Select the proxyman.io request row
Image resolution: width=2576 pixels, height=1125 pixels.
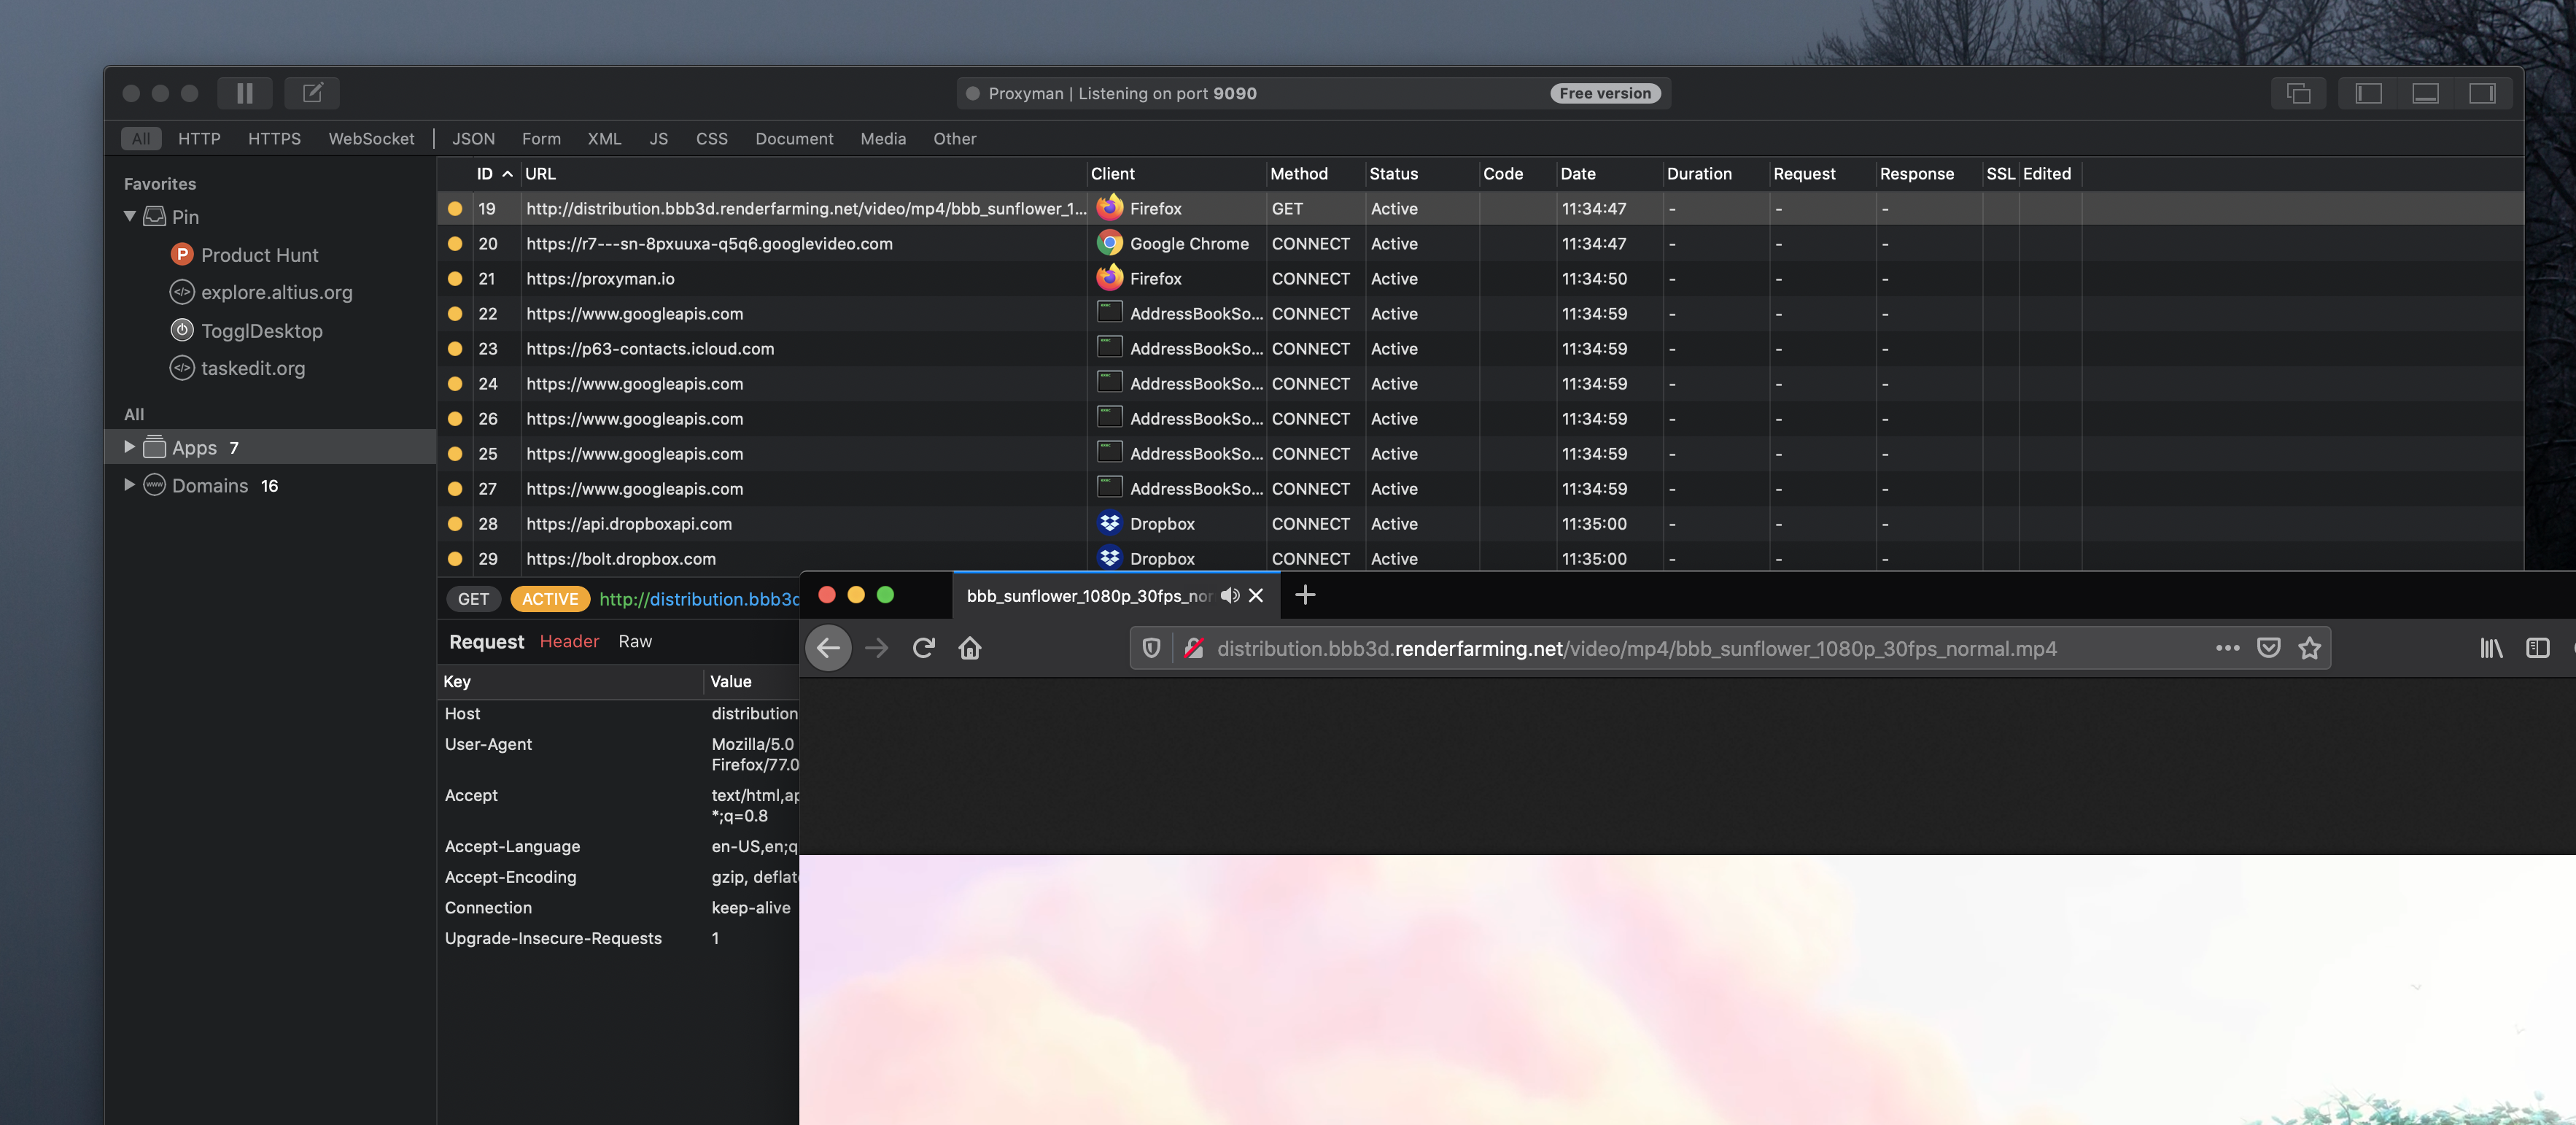tap(600, 279)
